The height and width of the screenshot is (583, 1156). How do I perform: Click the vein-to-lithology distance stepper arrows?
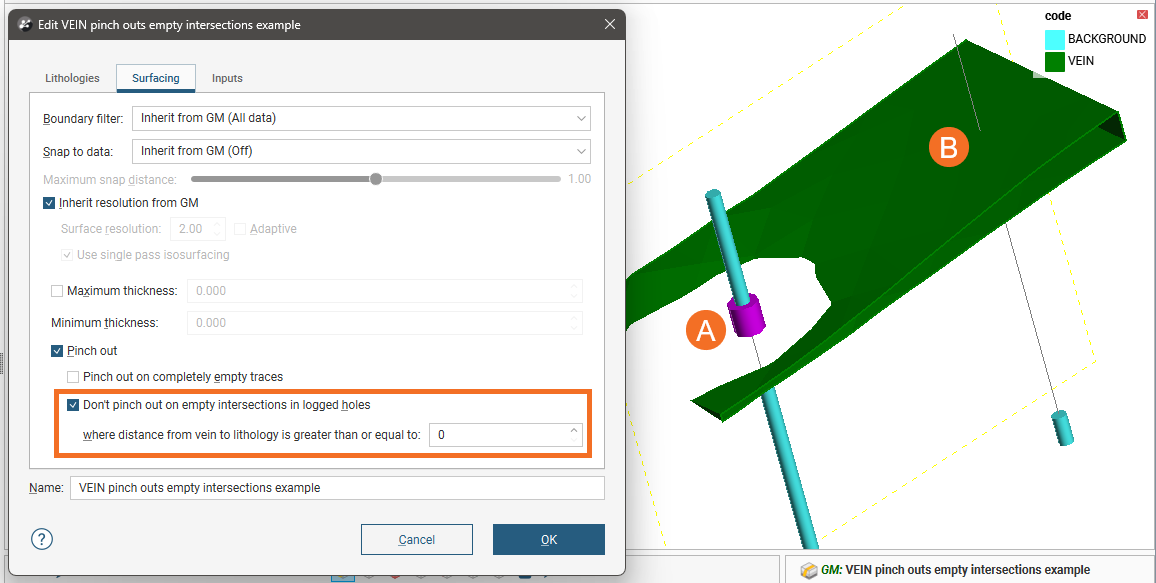[x=574, y=435]
